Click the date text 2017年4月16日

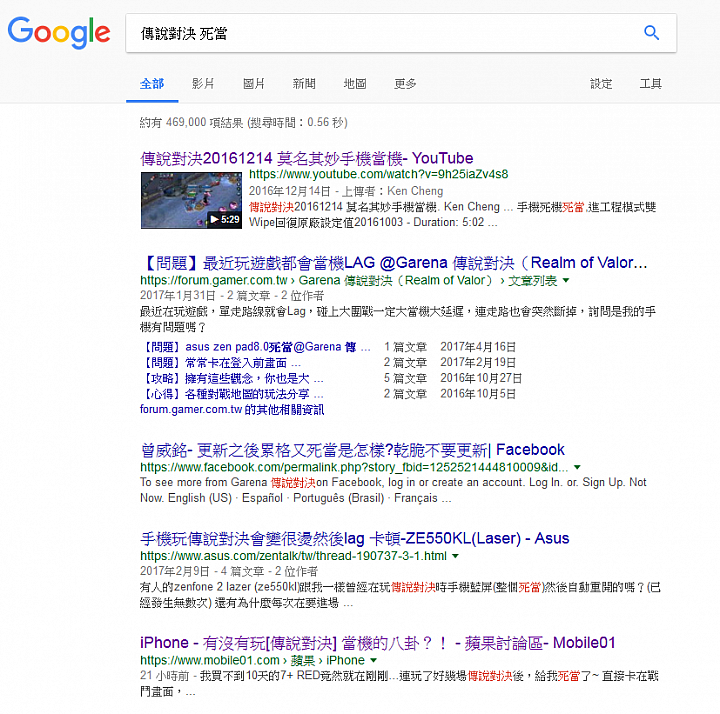tap(478, 347)
